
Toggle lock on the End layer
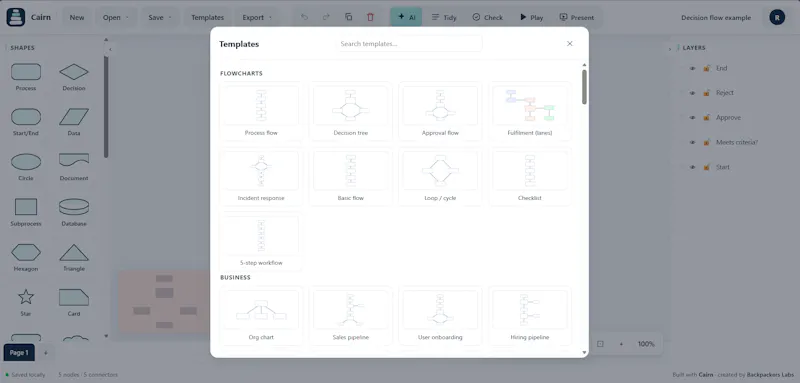(707, 68)
